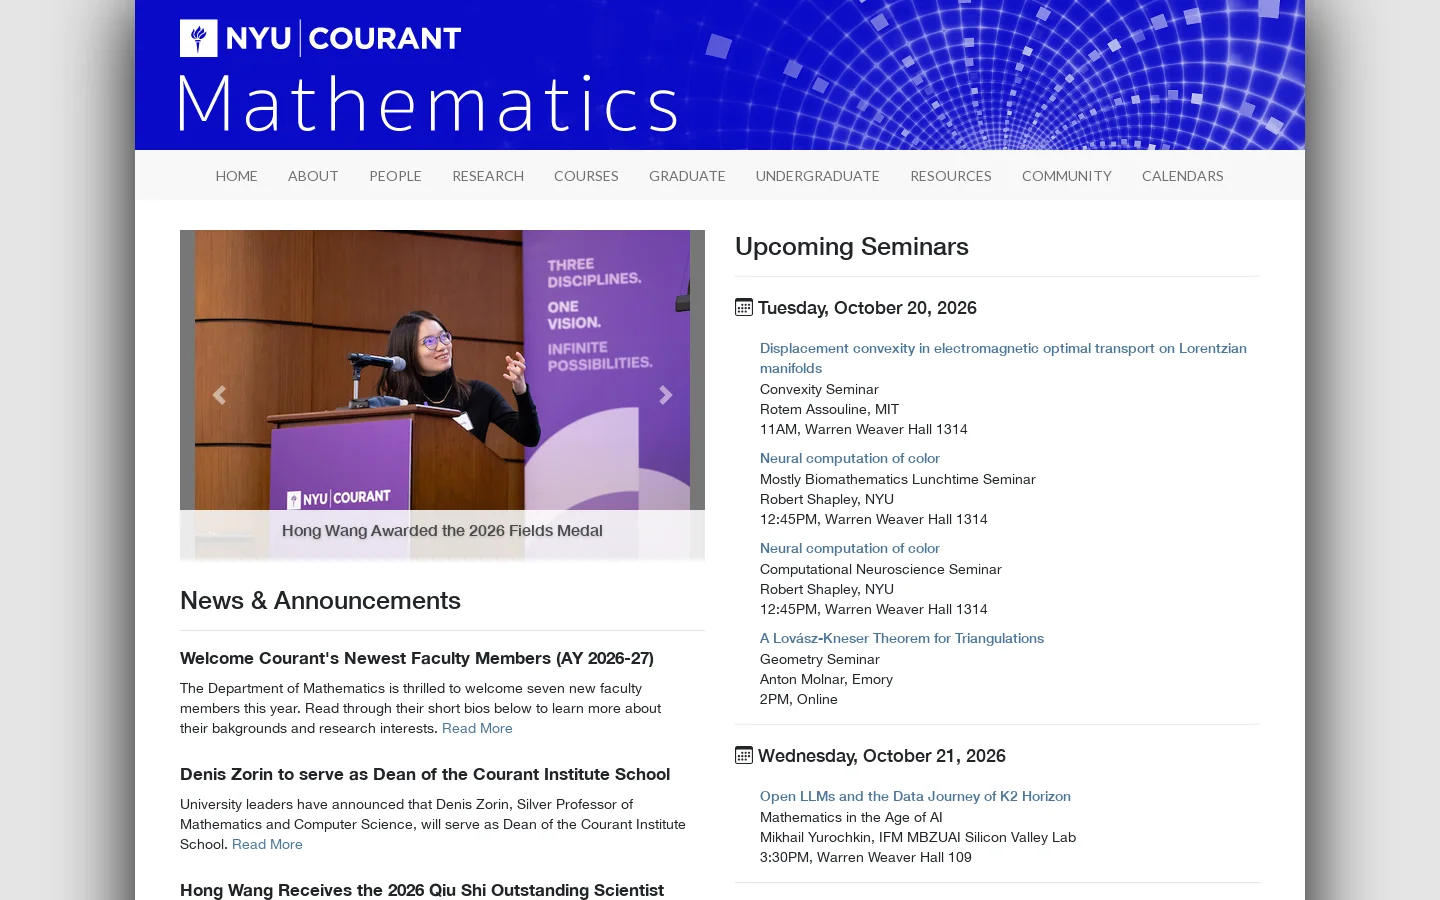1440x900 pixels.
Task: Select PEOPLE in the navigation bar
Action: 395,176
